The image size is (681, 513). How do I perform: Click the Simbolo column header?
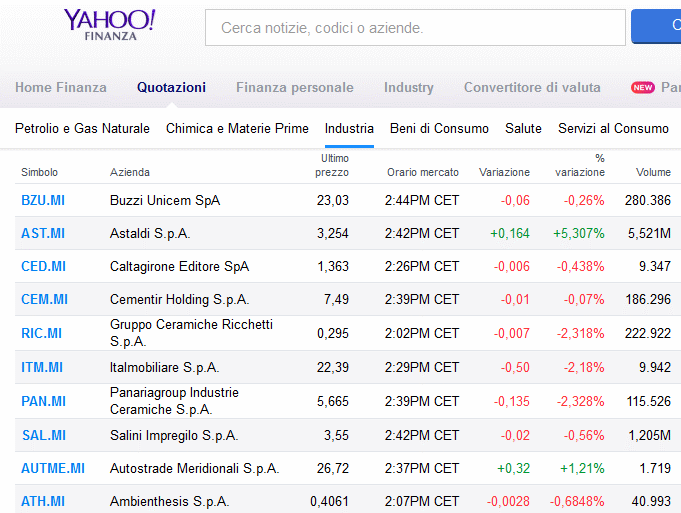pos(40,172)
